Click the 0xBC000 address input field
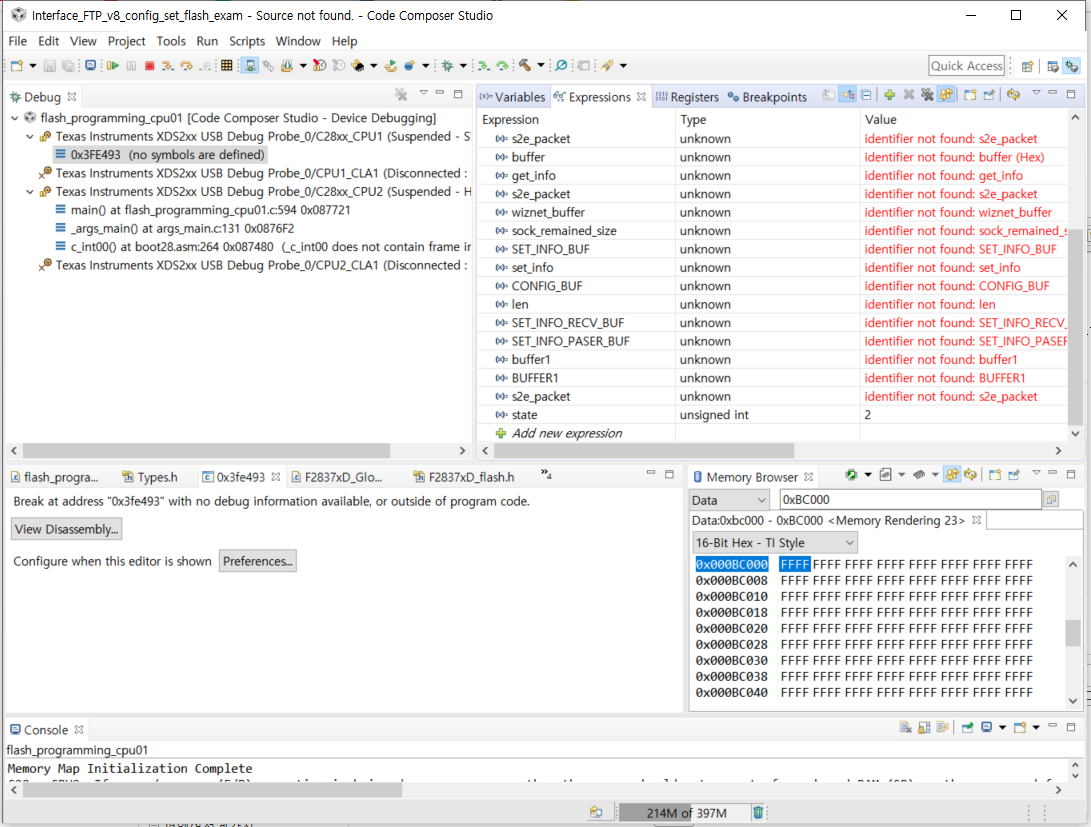 coord(910,499)
